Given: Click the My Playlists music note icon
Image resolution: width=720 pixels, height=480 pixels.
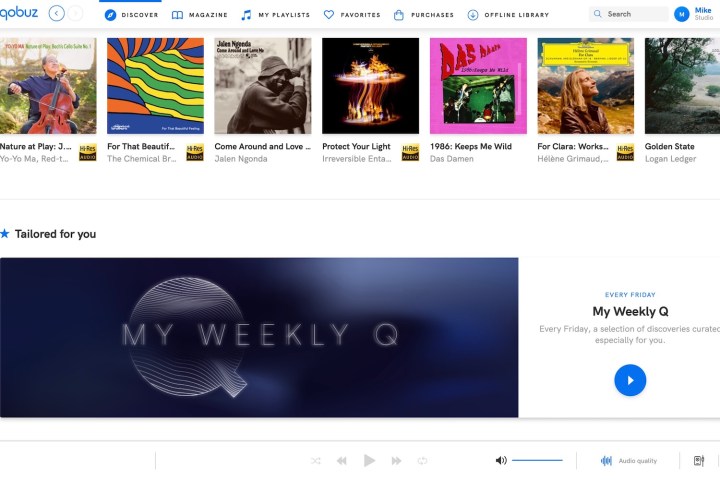Looking at the screenshot, I should 247,15.
